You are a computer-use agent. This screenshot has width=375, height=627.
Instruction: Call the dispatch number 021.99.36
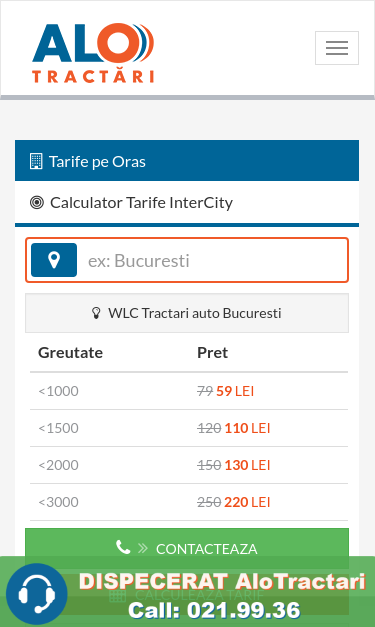214,611
